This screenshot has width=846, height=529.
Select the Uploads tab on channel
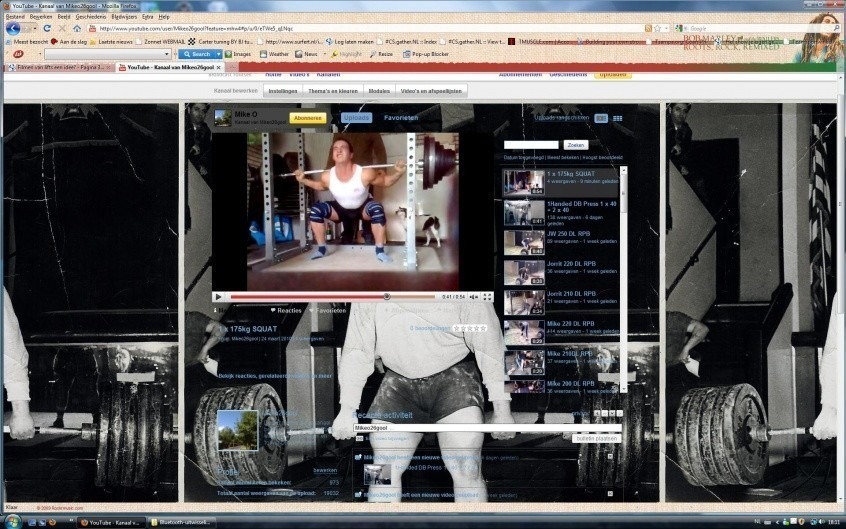(x=357, y=118)
